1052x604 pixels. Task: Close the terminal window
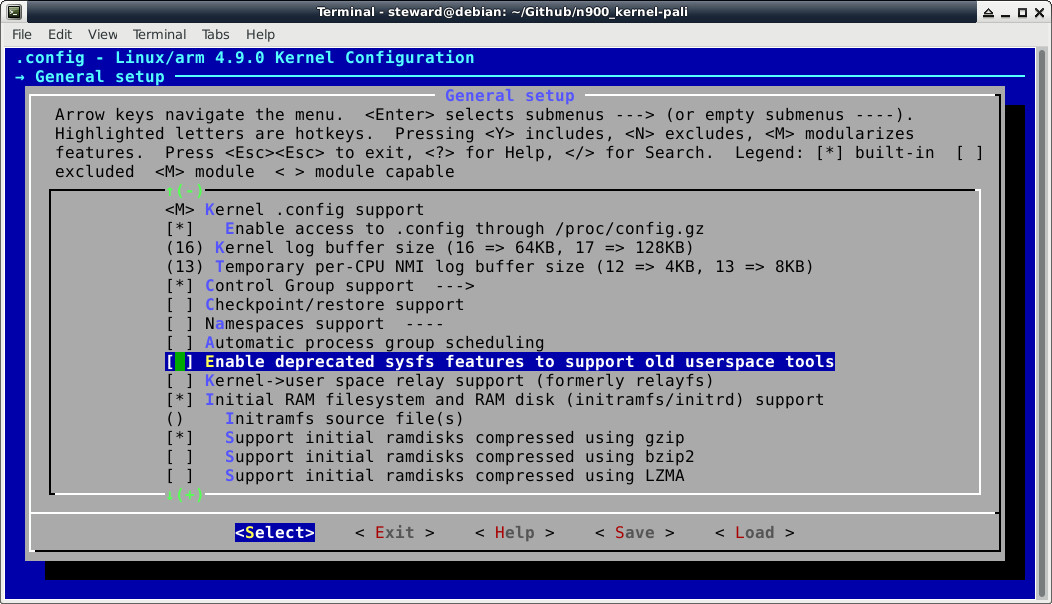coord(1039,12)
